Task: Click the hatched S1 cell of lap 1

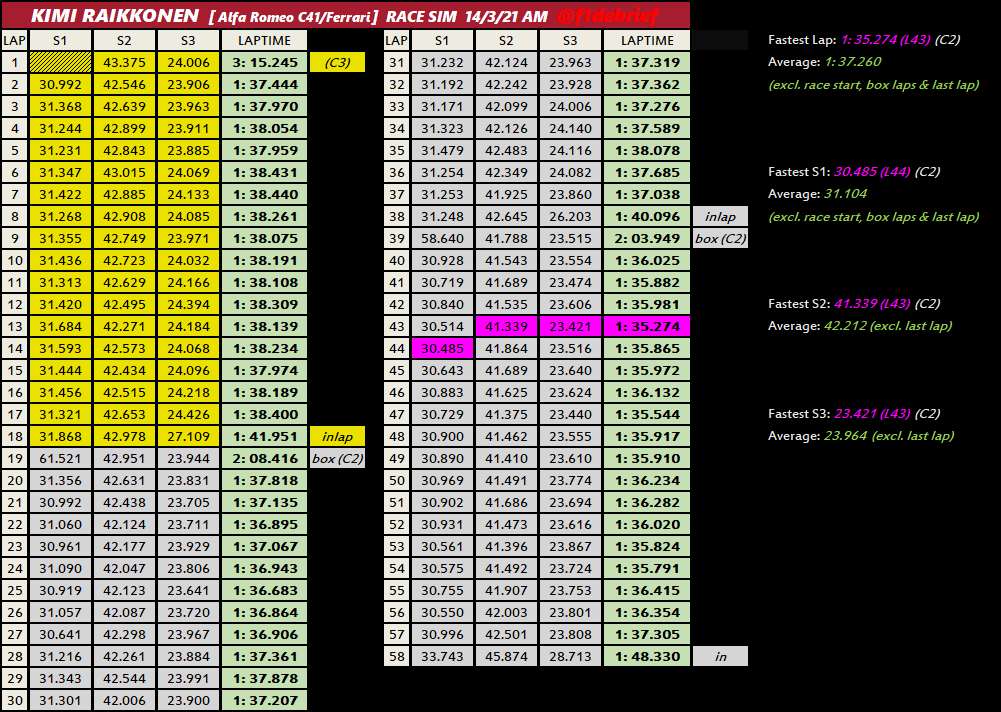Action: [x=60, y=63]
